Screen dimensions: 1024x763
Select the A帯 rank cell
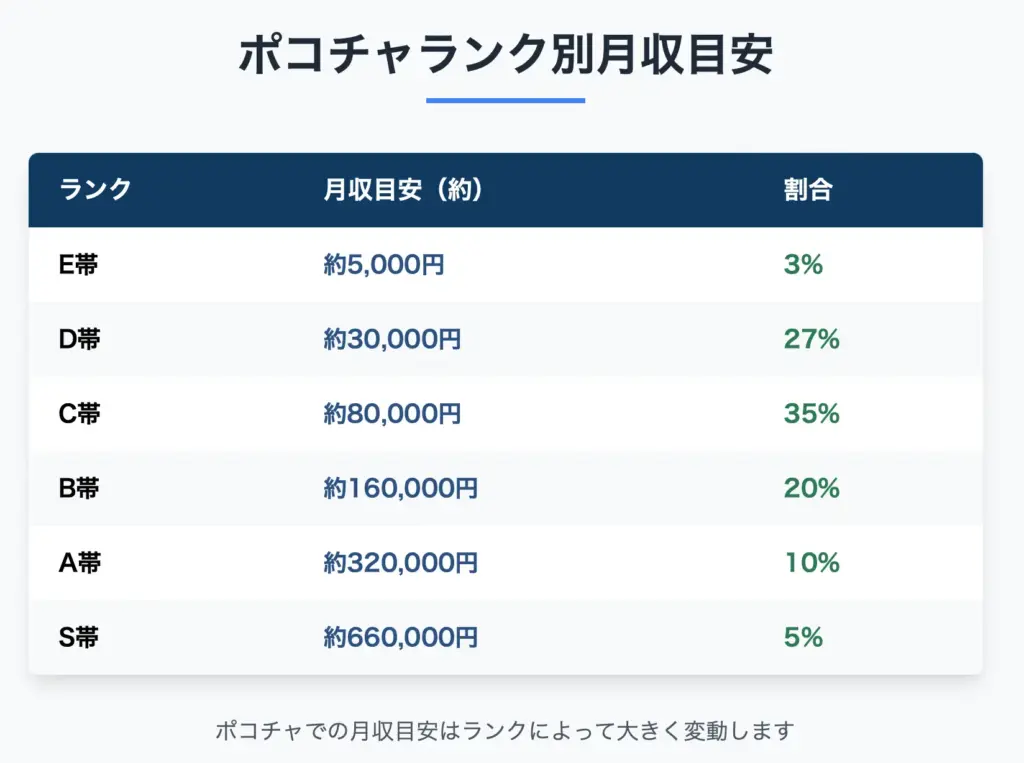coord(80,562)
